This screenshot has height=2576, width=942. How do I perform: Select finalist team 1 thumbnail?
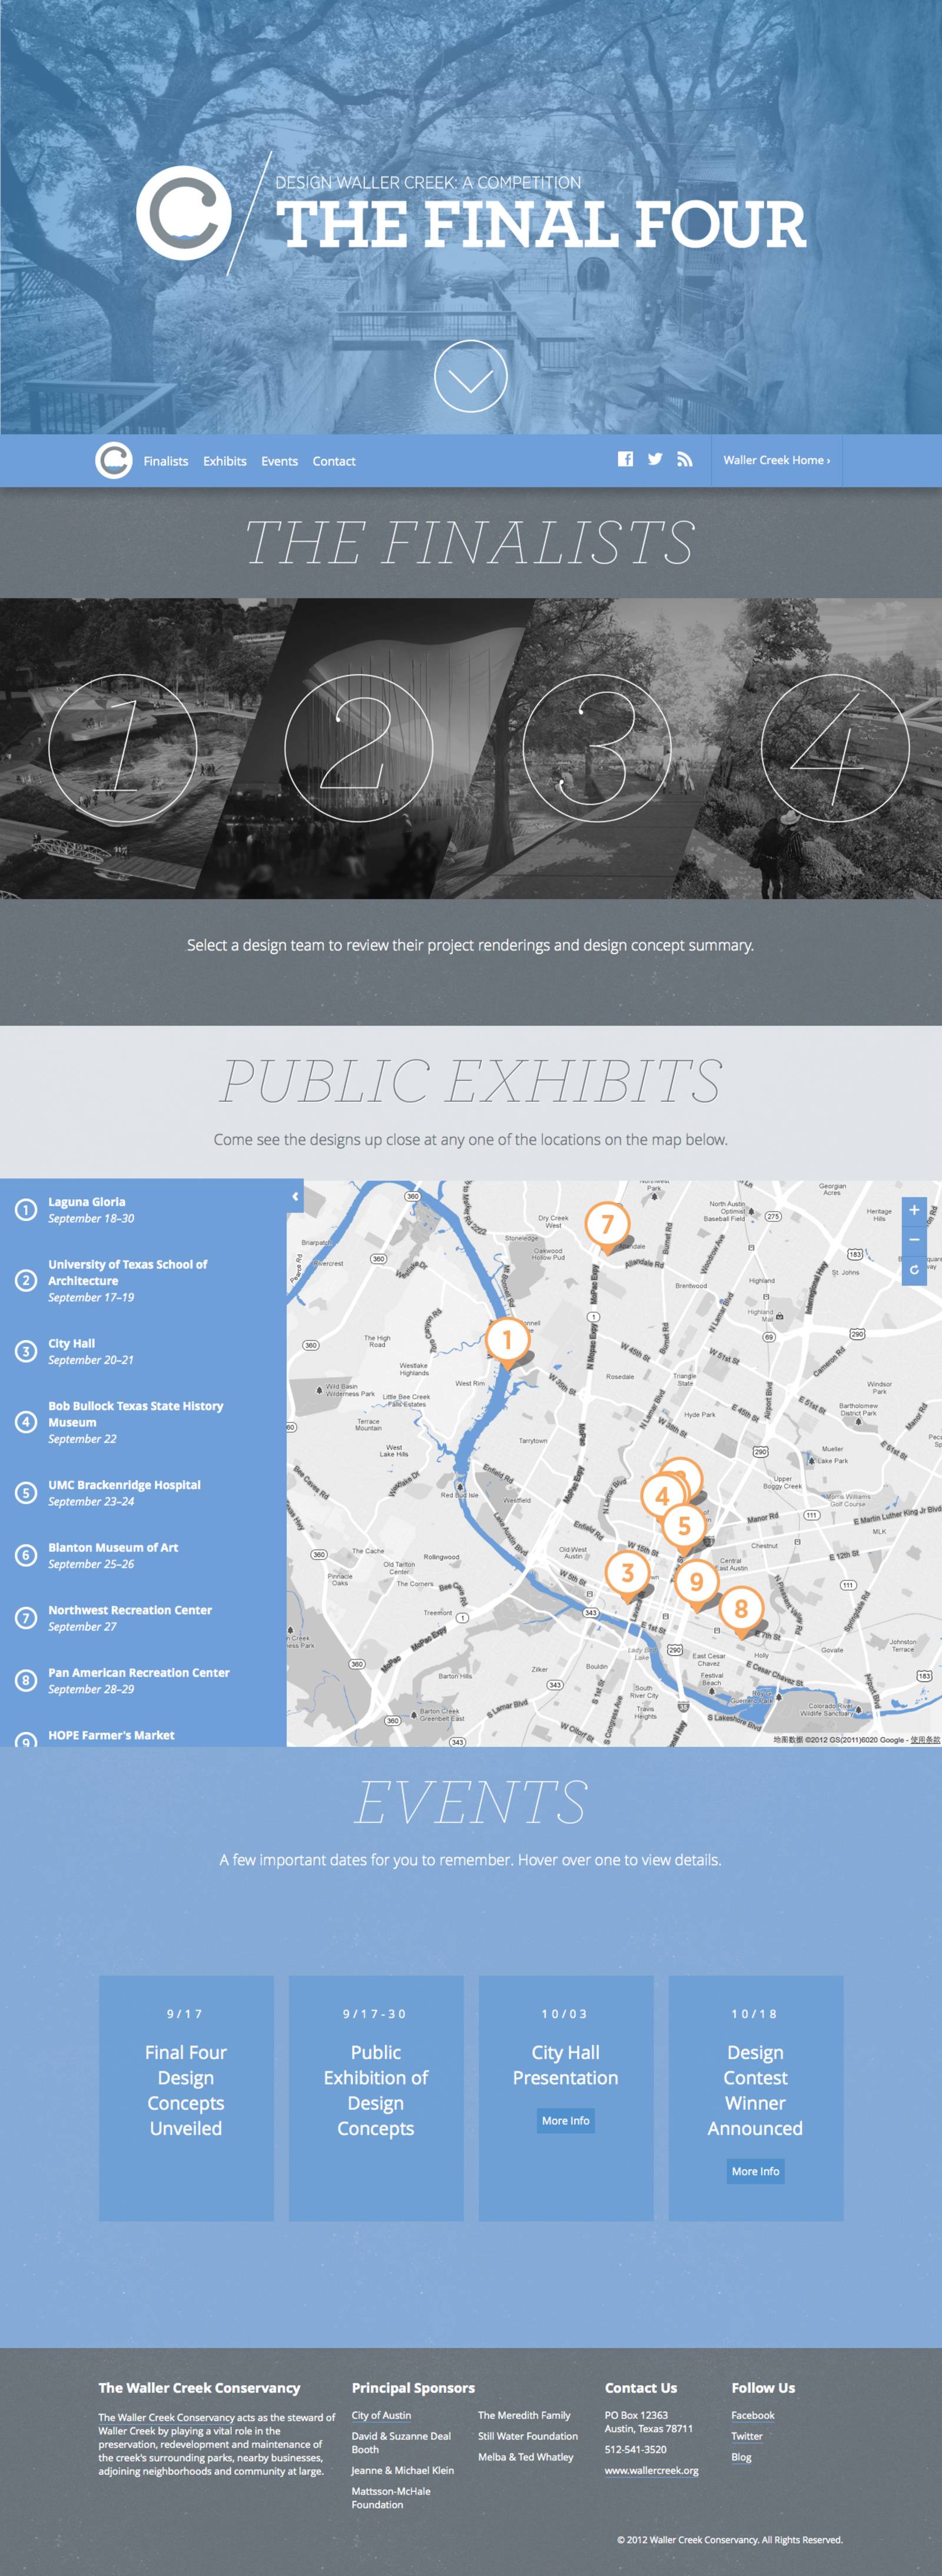tap(123, 748)
